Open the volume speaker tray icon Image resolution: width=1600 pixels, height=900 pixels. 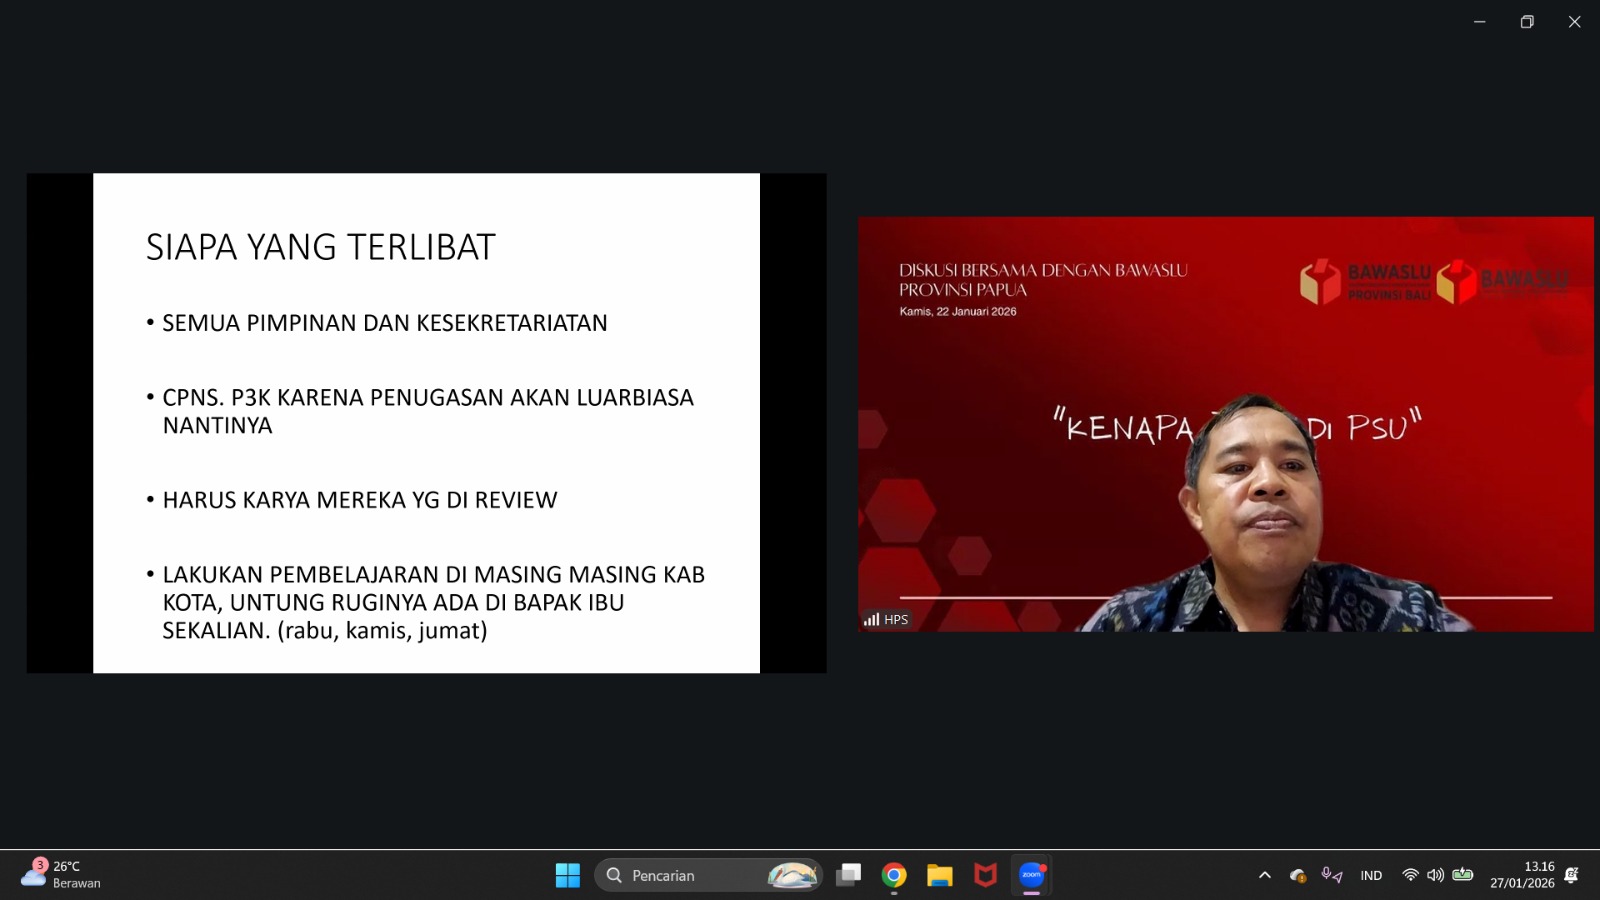pyautogui.click(x=1435, y=875)
